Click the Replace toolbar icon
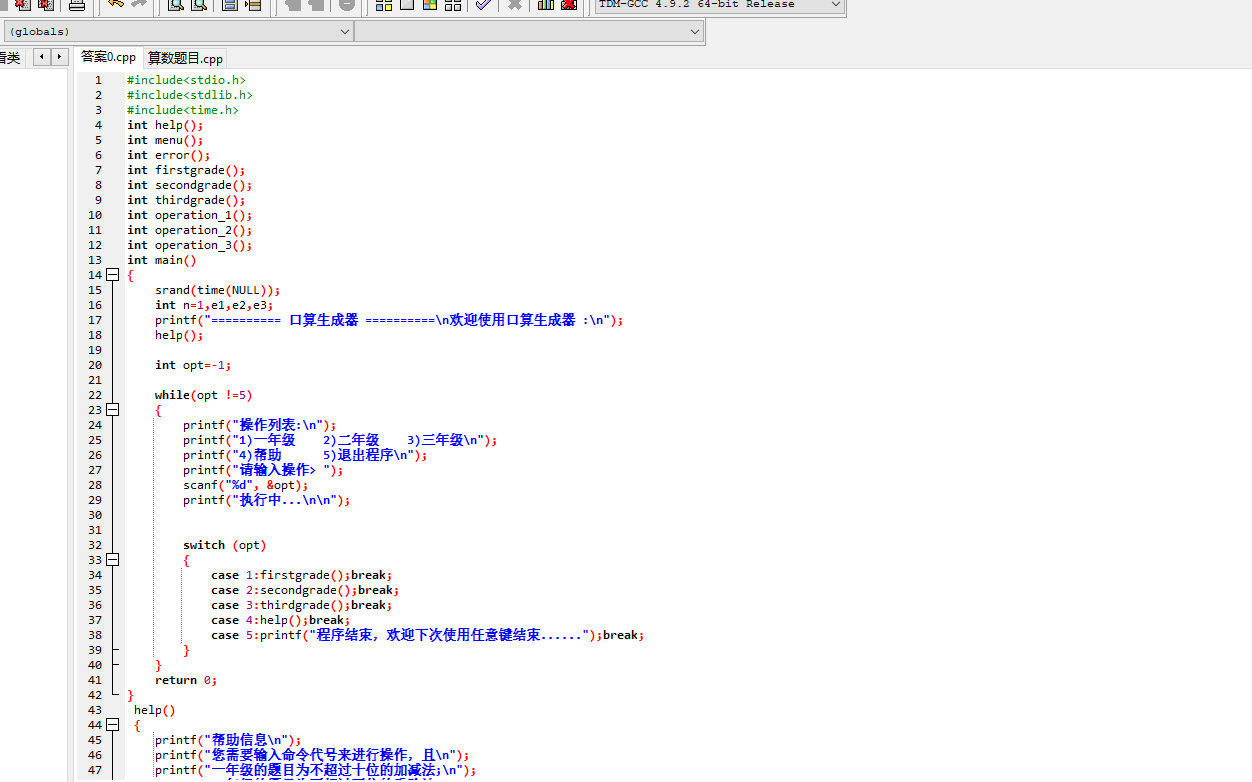The width and height of the screenshot is (1252, 782). [199, 5]
